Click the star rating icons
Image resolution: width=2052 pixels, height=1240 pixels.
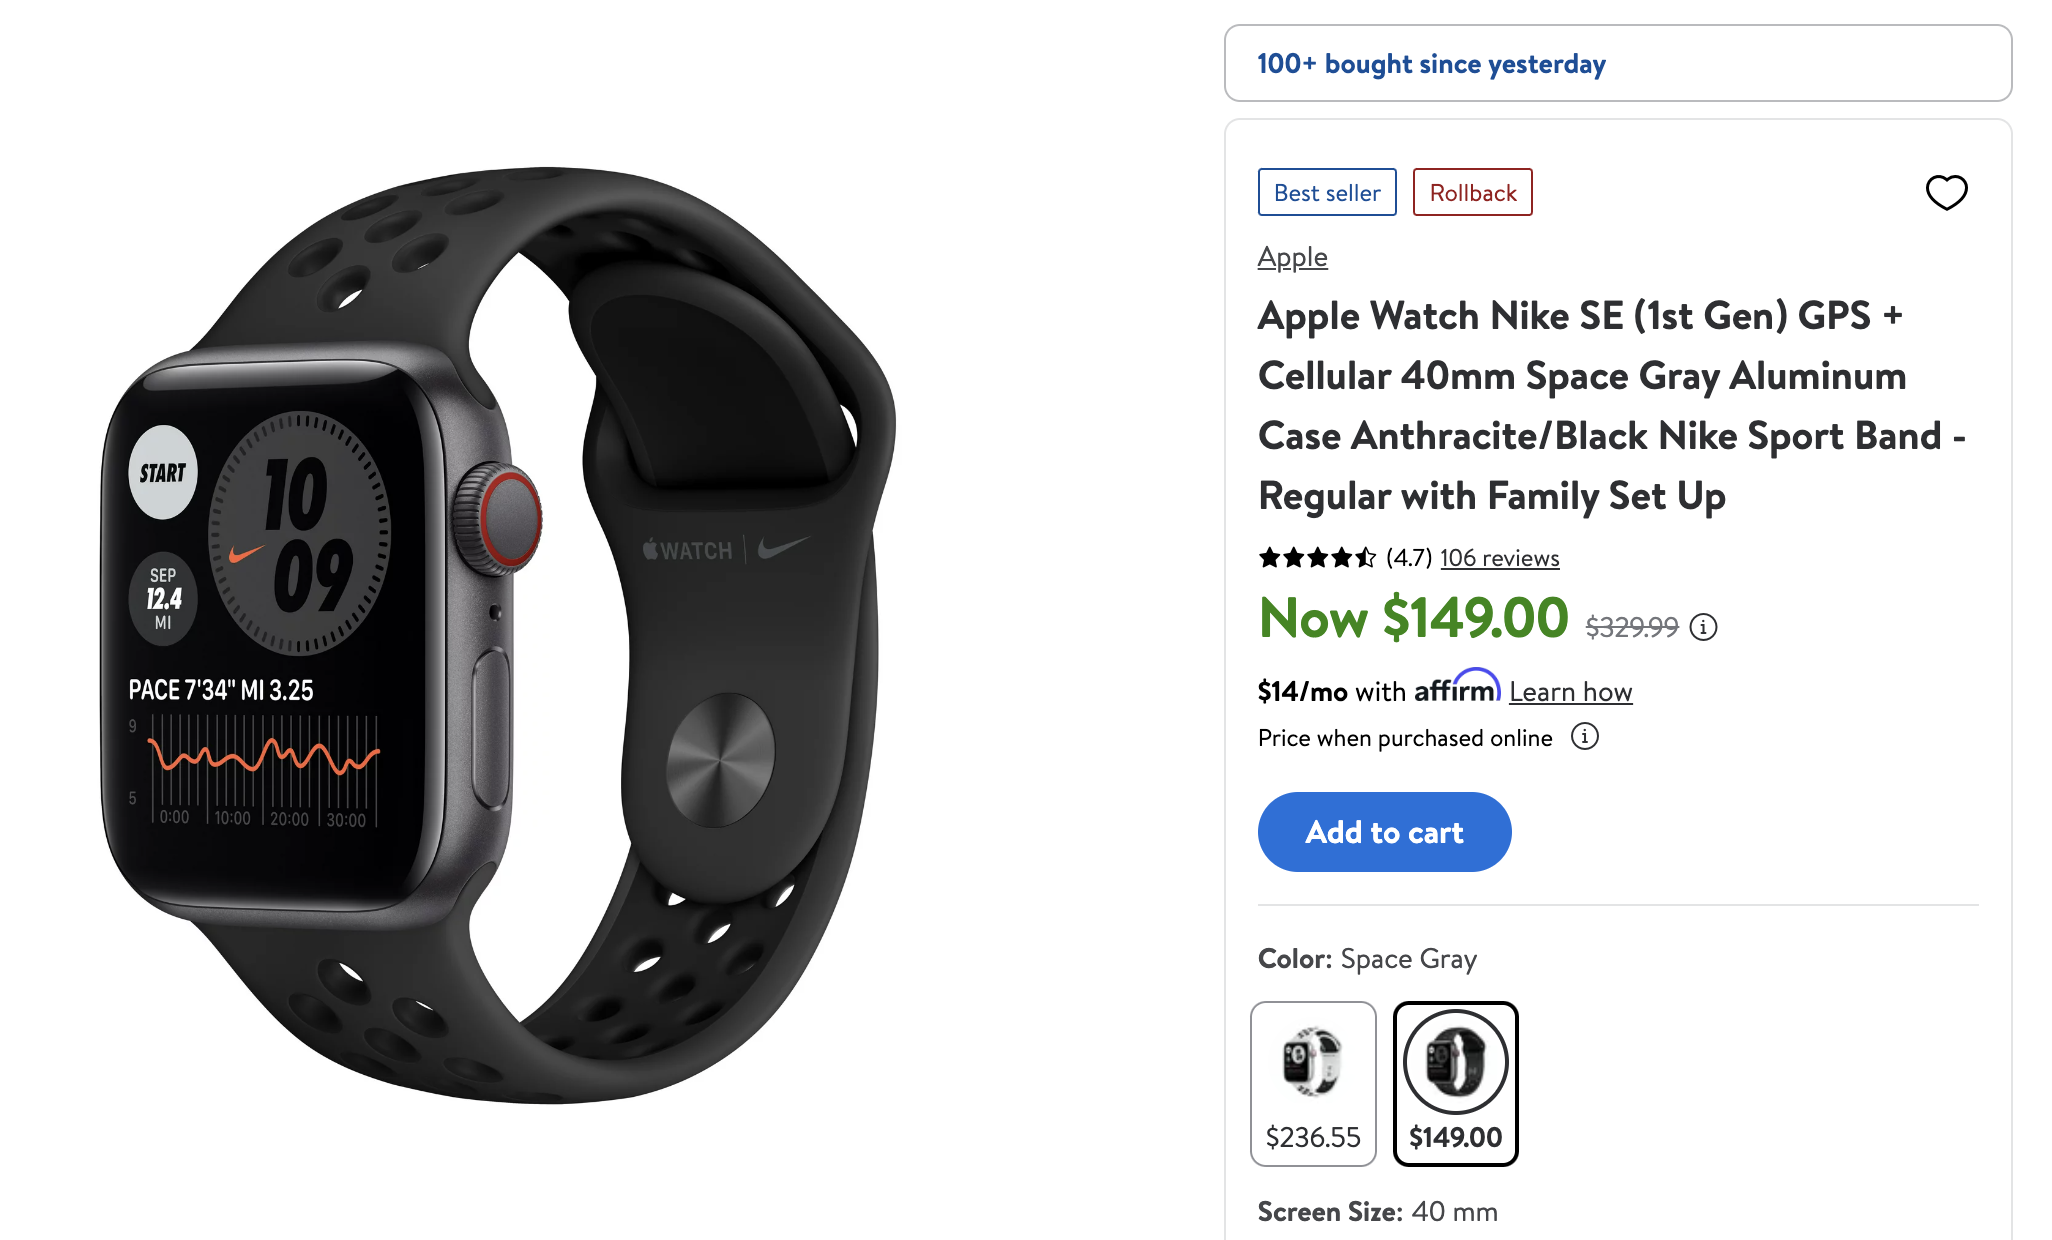pyautogui.click(x=1317, y=557)
